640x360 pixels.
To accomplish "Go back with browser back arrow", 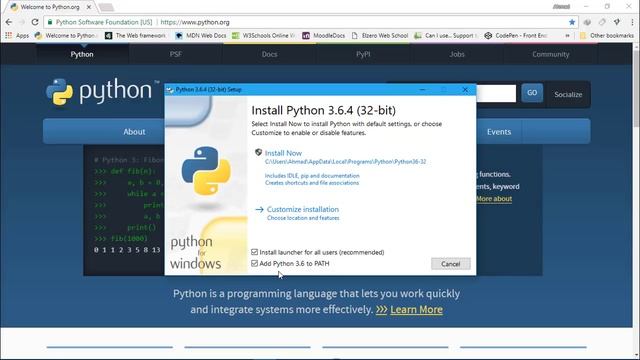I will tap(9, 22).
